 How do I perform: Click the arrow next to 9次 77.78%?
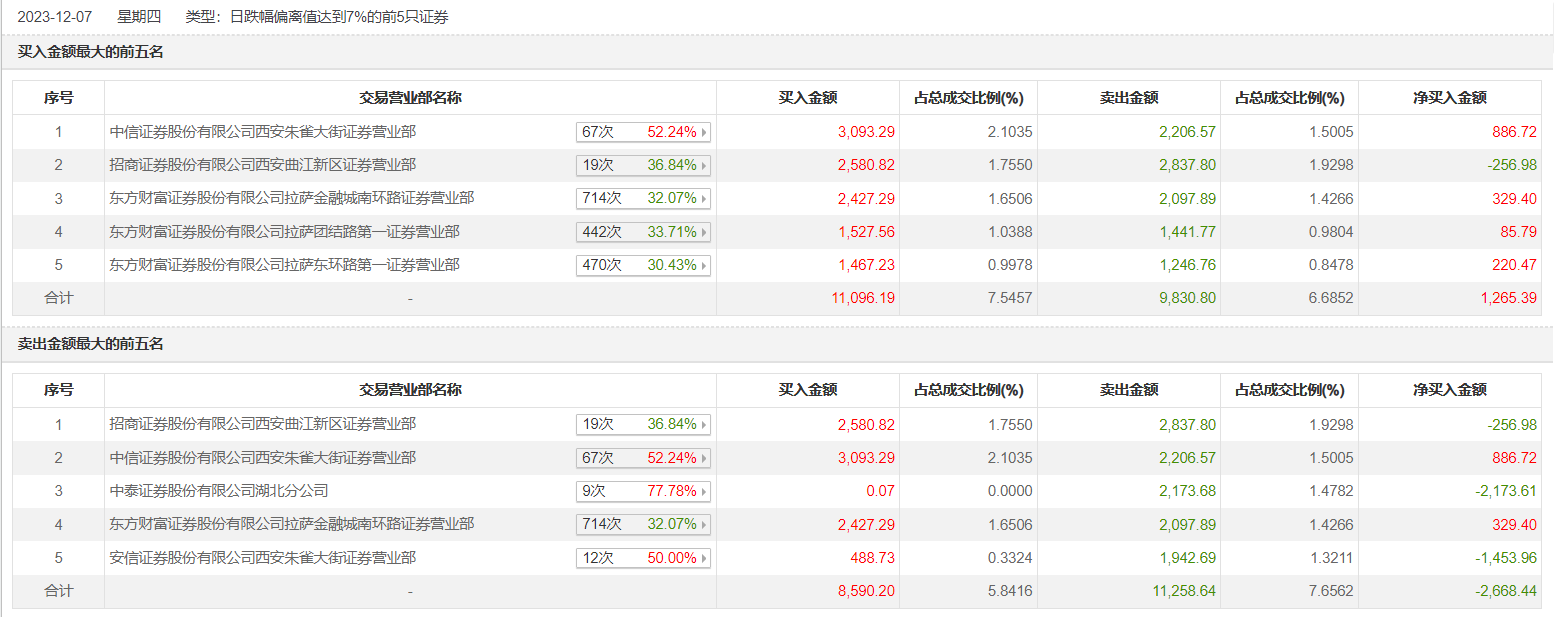pyautogui.click(x=704, y=492)
